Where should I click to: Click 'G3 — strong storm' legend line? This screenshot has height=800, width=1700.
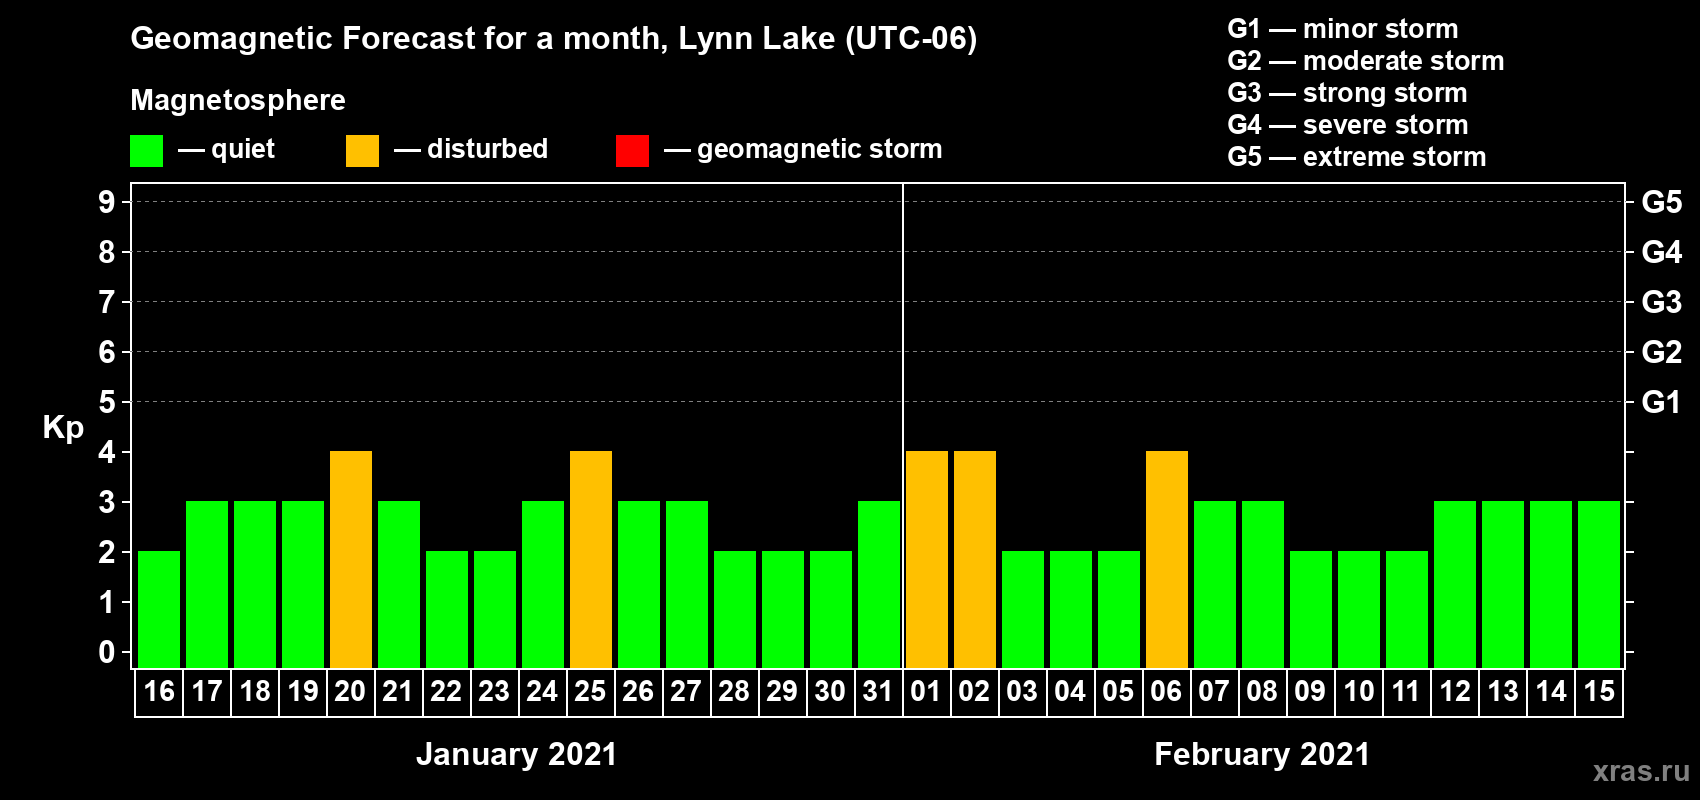click(1347, 93)
